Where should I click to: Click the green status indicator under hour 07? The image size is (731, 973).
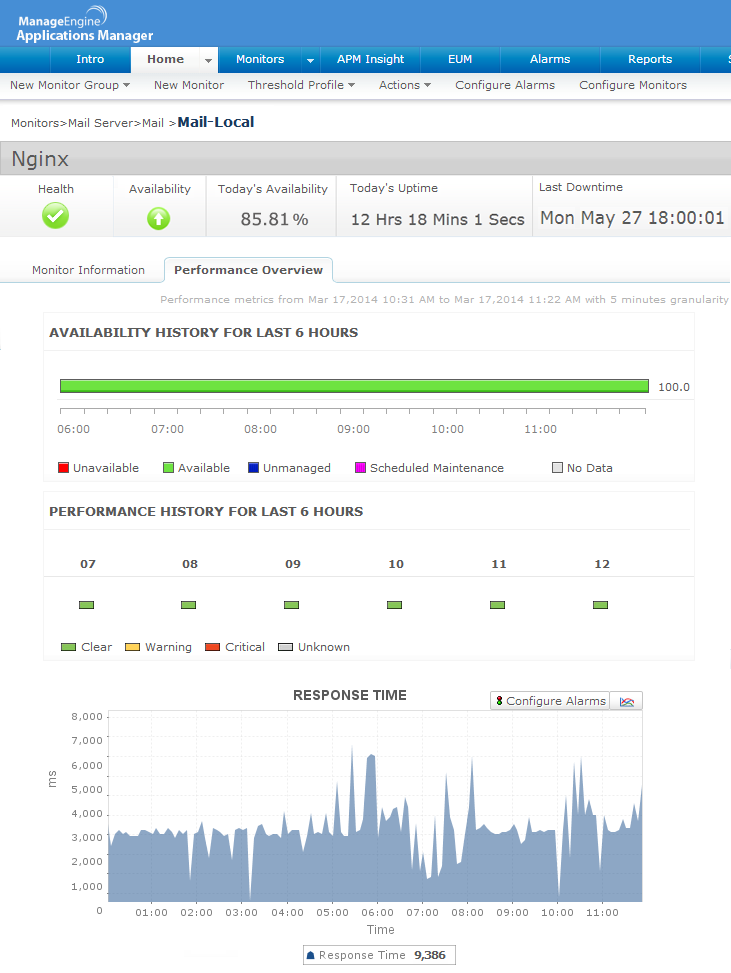click(x=86, y=605)
